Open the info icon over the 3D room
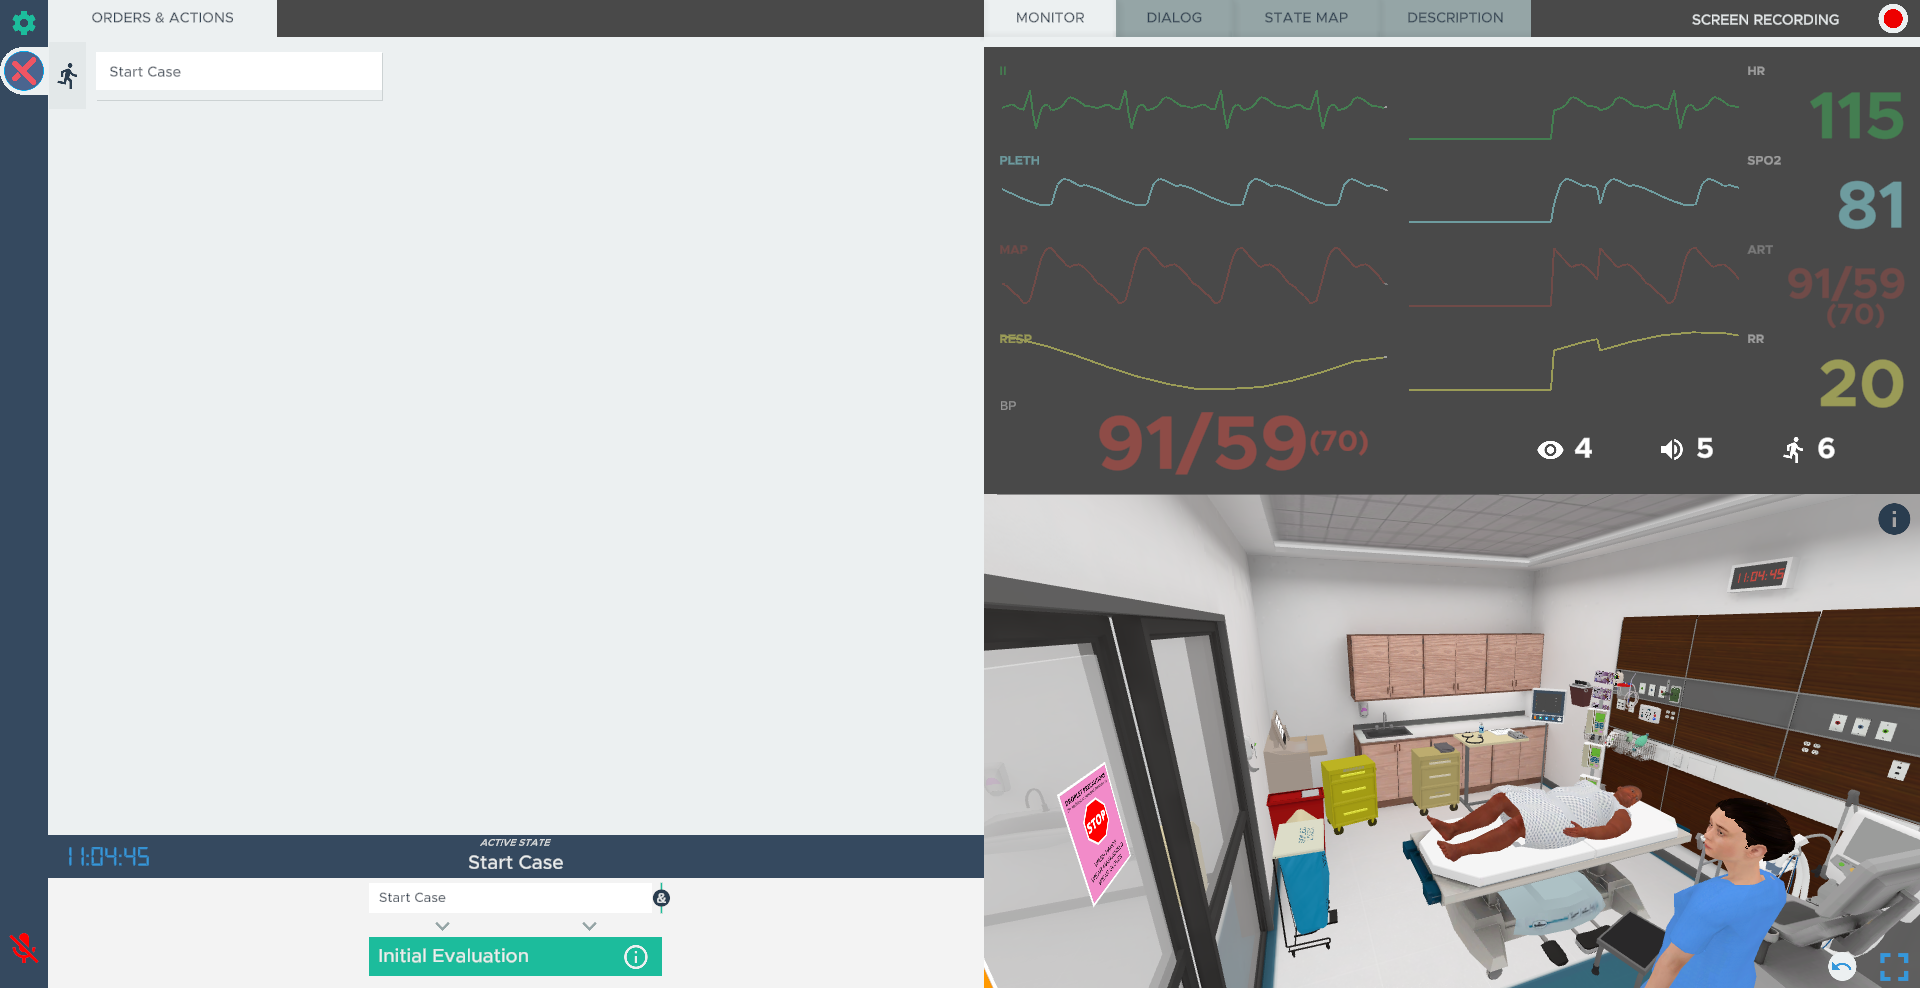 tap(1893, 519)
